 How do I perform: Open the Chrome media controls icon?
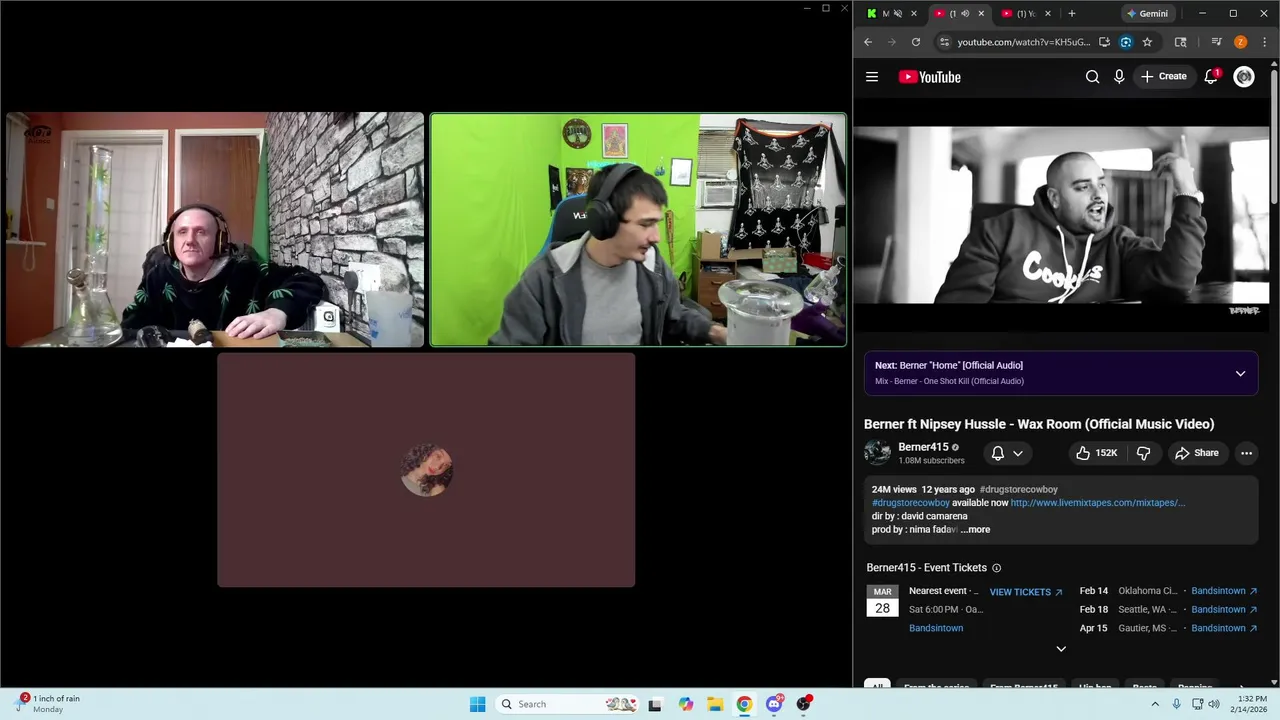1216,42
